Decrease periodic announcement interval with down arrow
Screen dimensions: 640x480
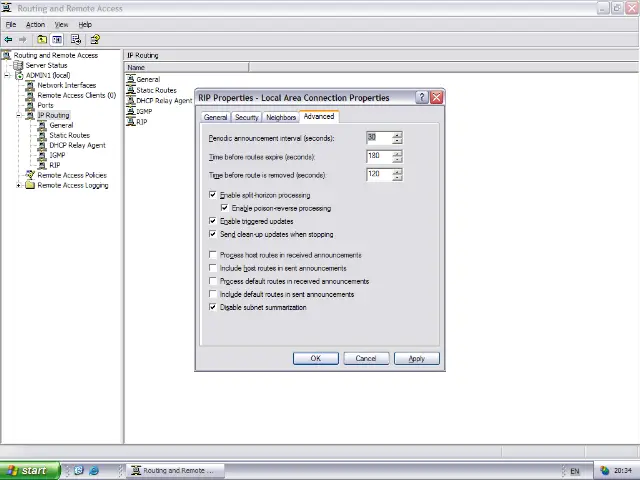[397, 141]
